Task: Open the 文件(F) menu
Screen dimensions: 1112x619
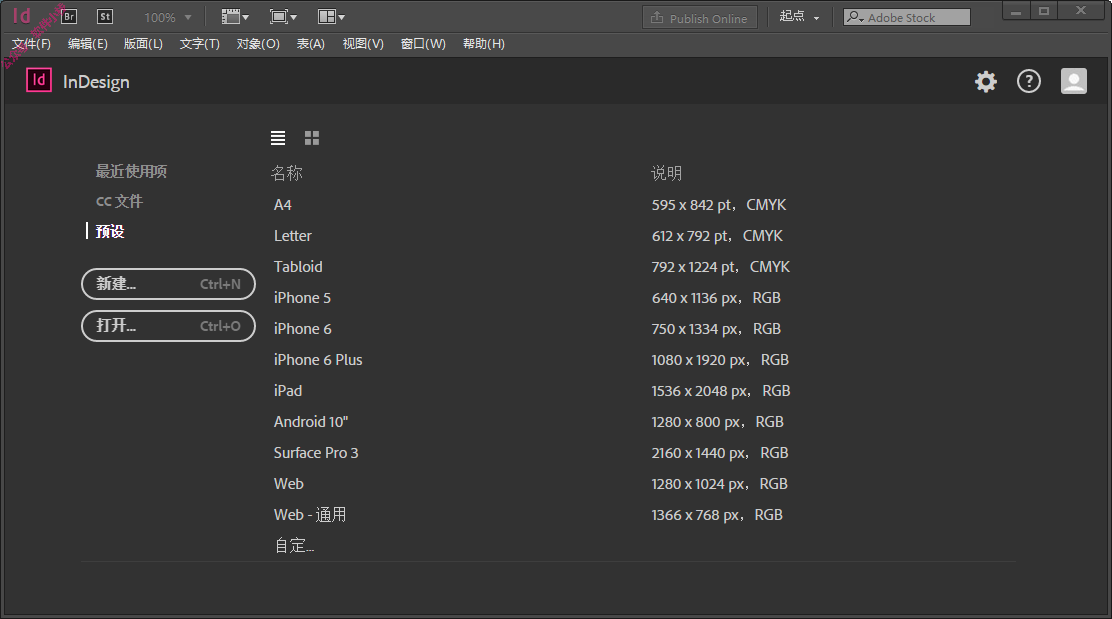Action: pos(31,44)
